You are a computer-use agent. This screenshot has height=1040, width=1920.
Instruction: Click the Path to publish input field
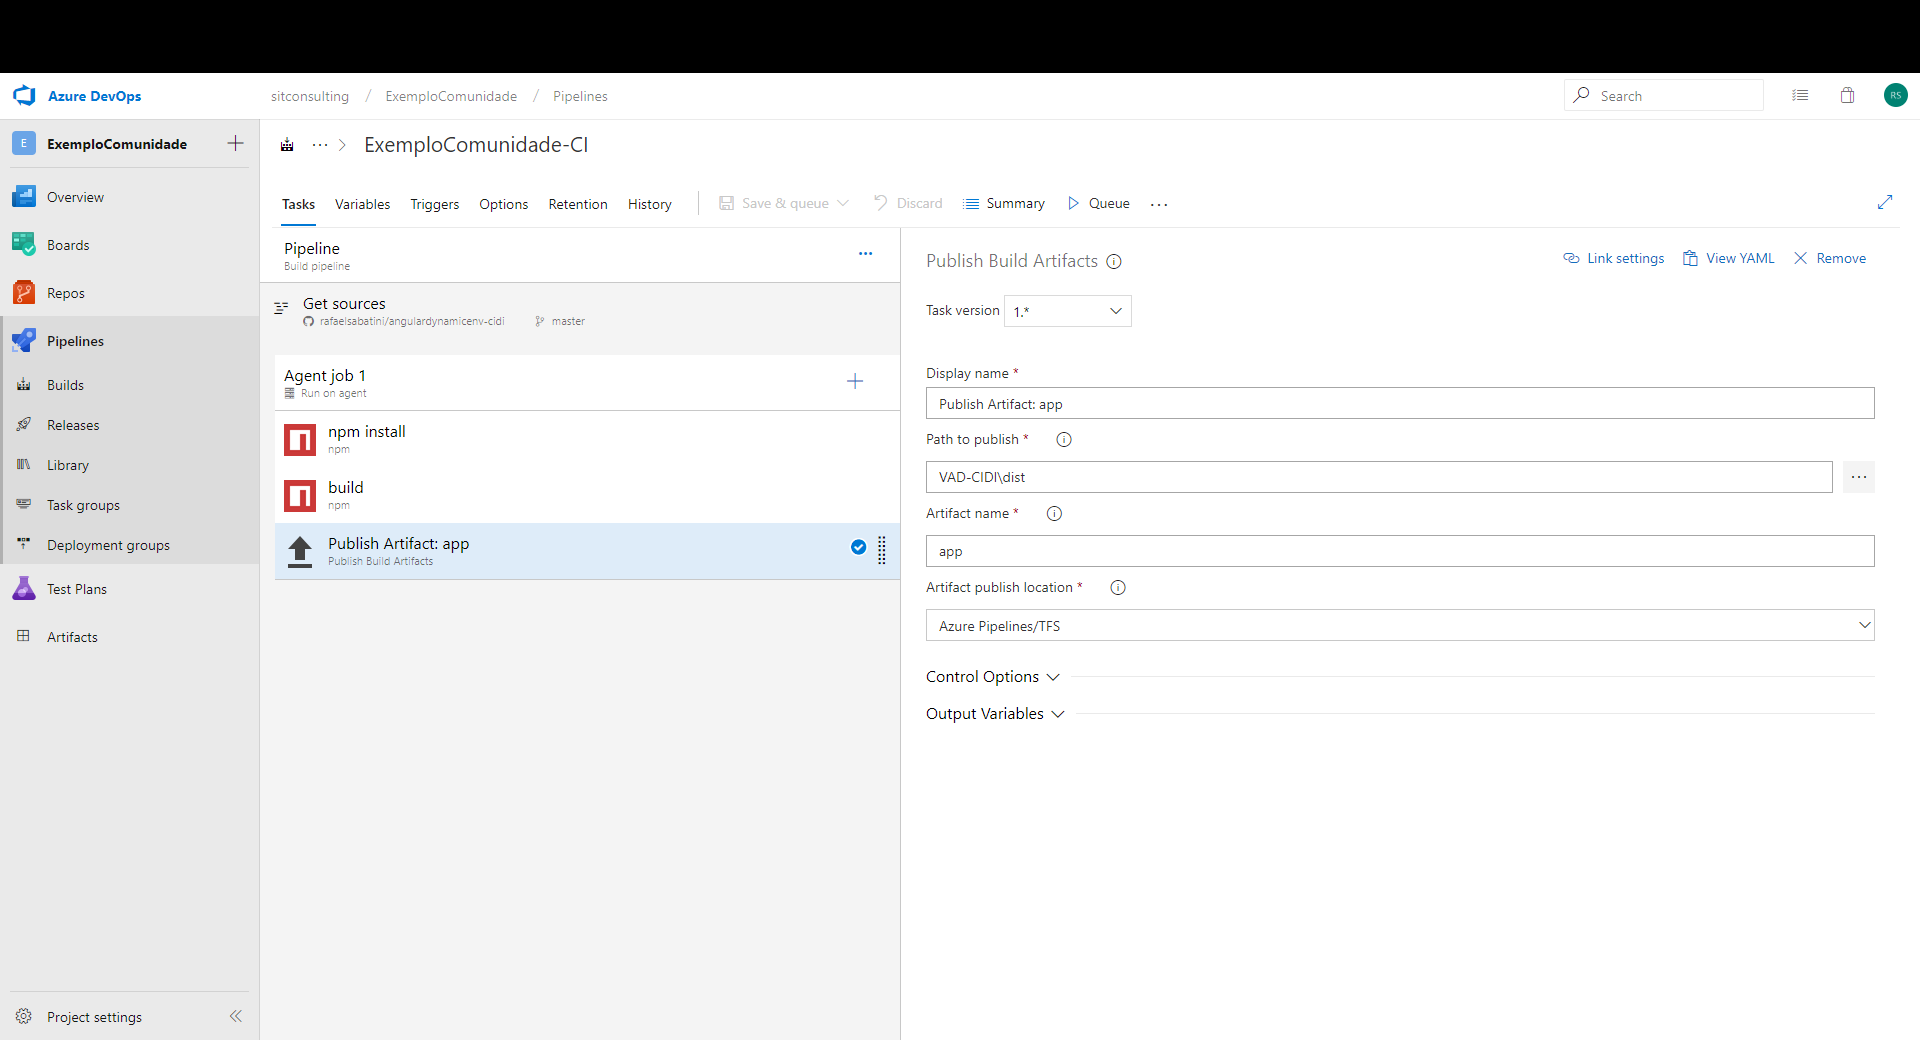point(1380,477)
